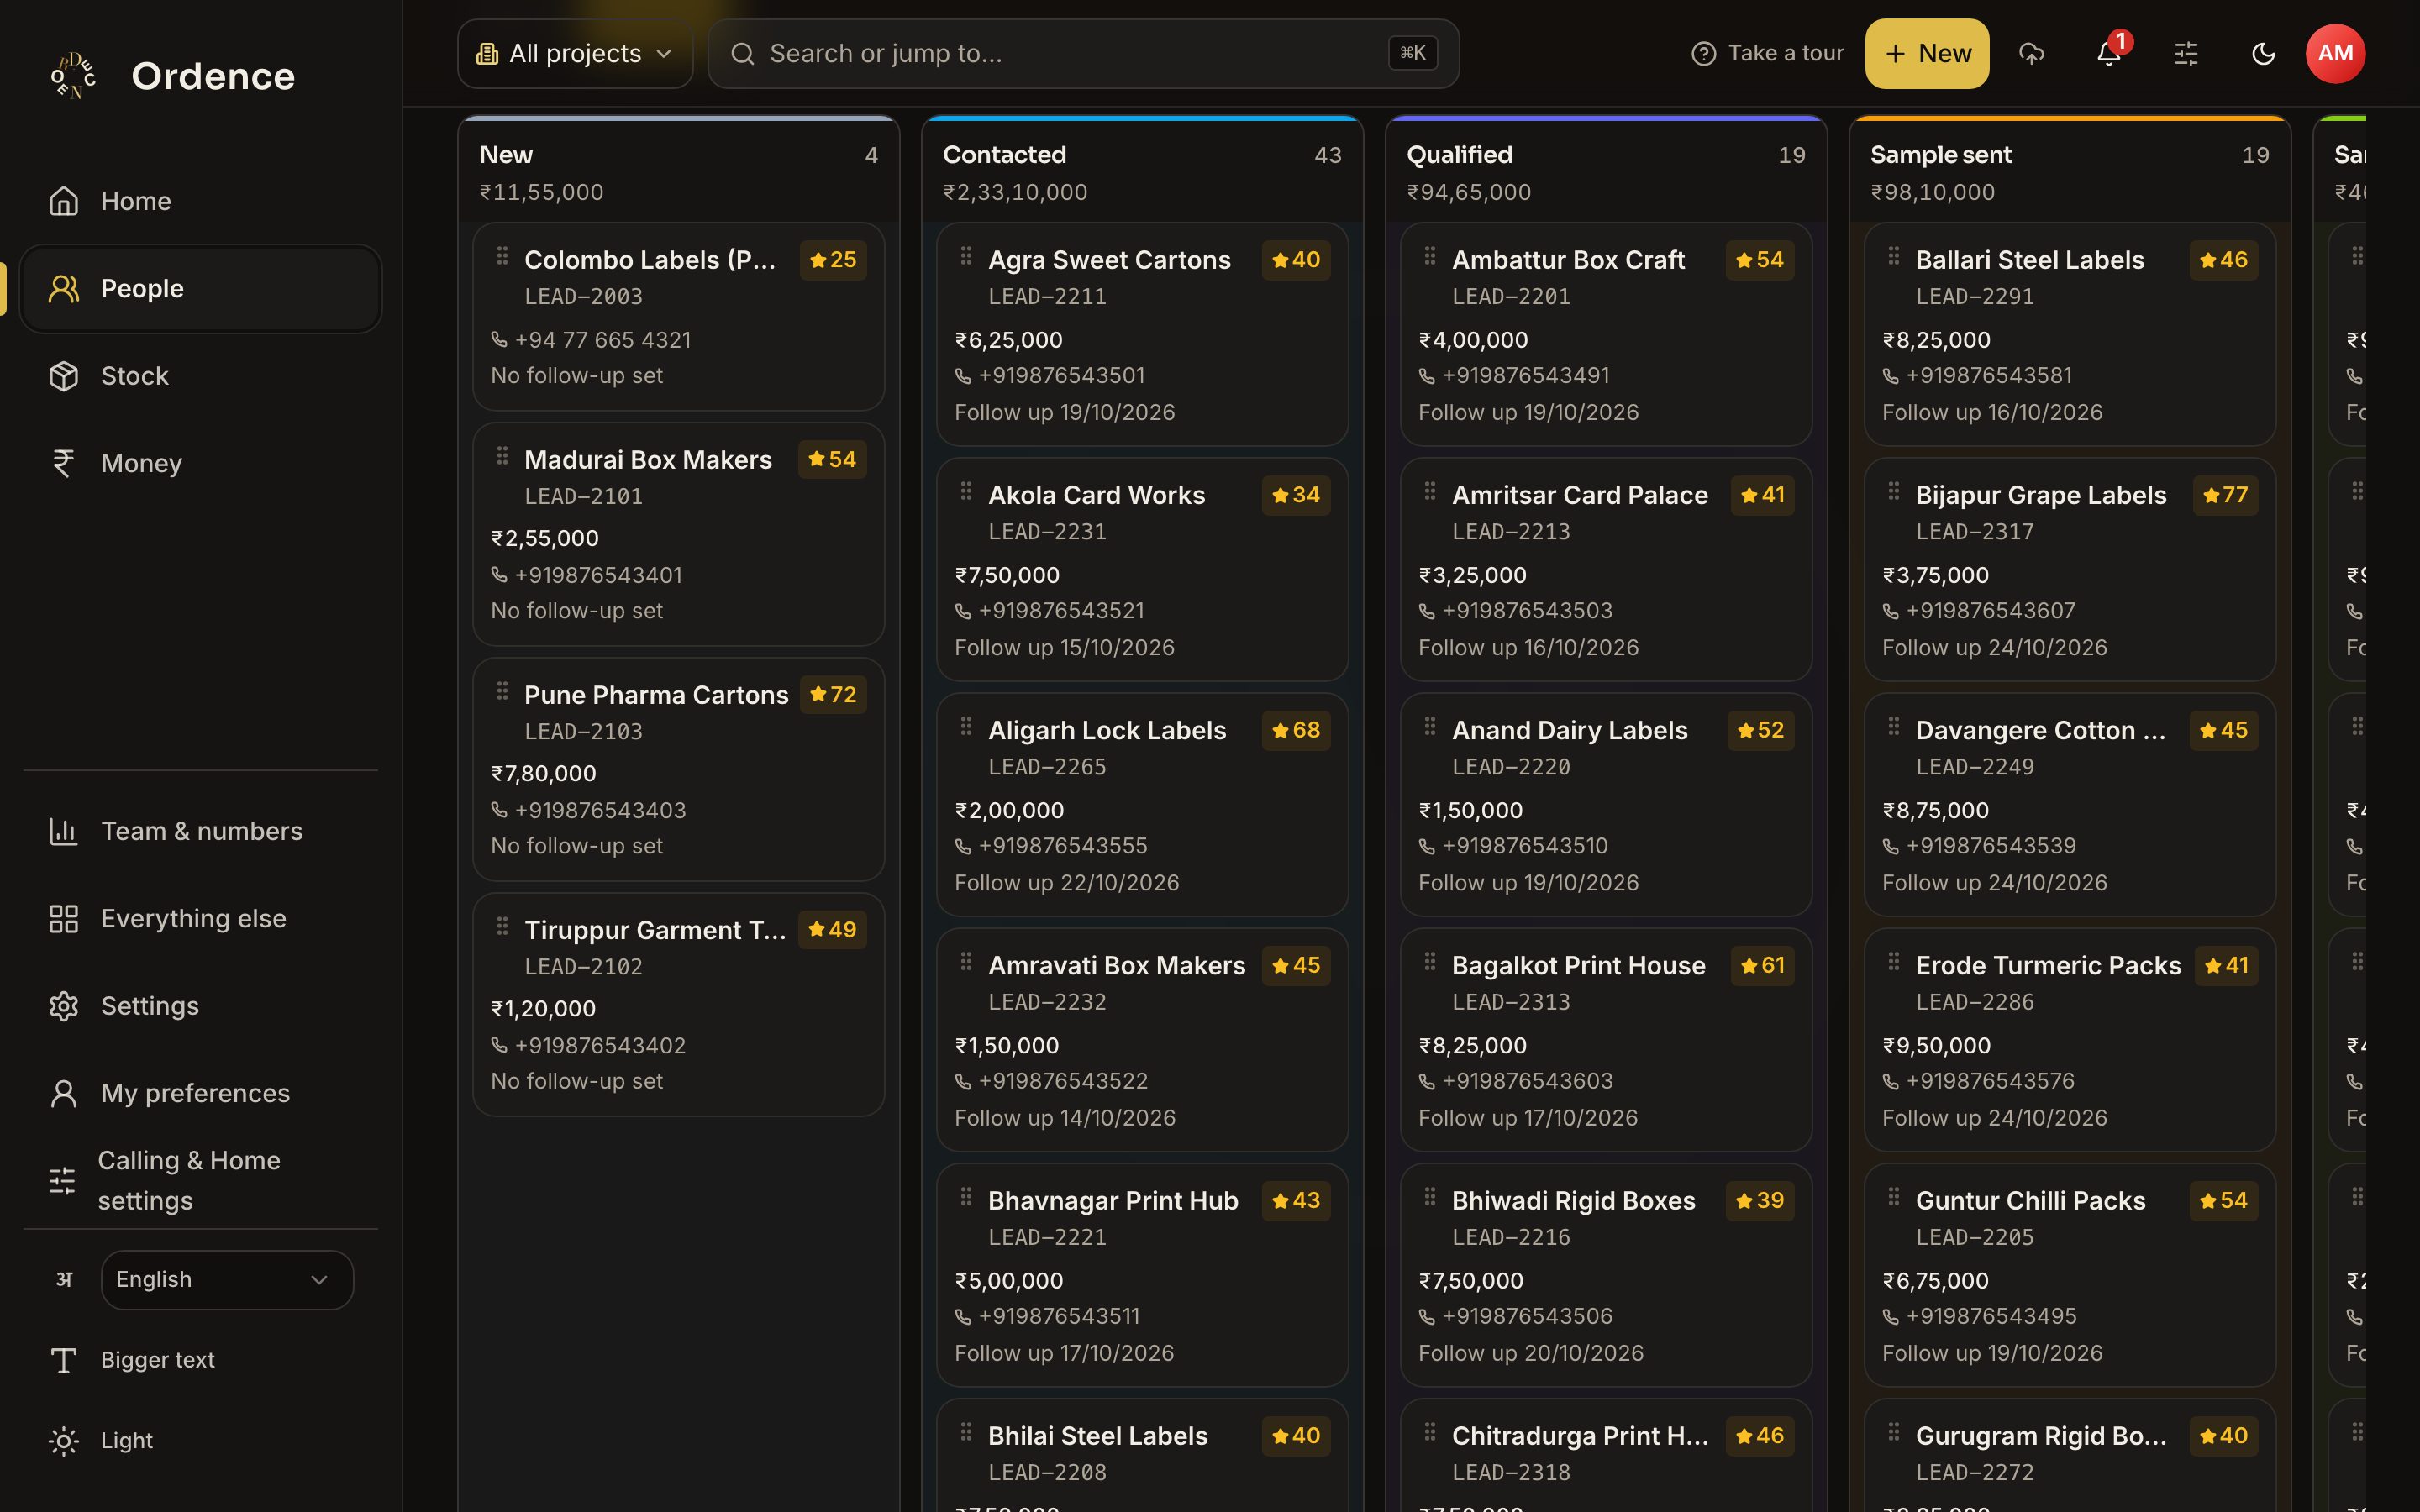Open the English language dropdown
The width and height of the screenshot is (2420, 1512).
point(227,1280)
